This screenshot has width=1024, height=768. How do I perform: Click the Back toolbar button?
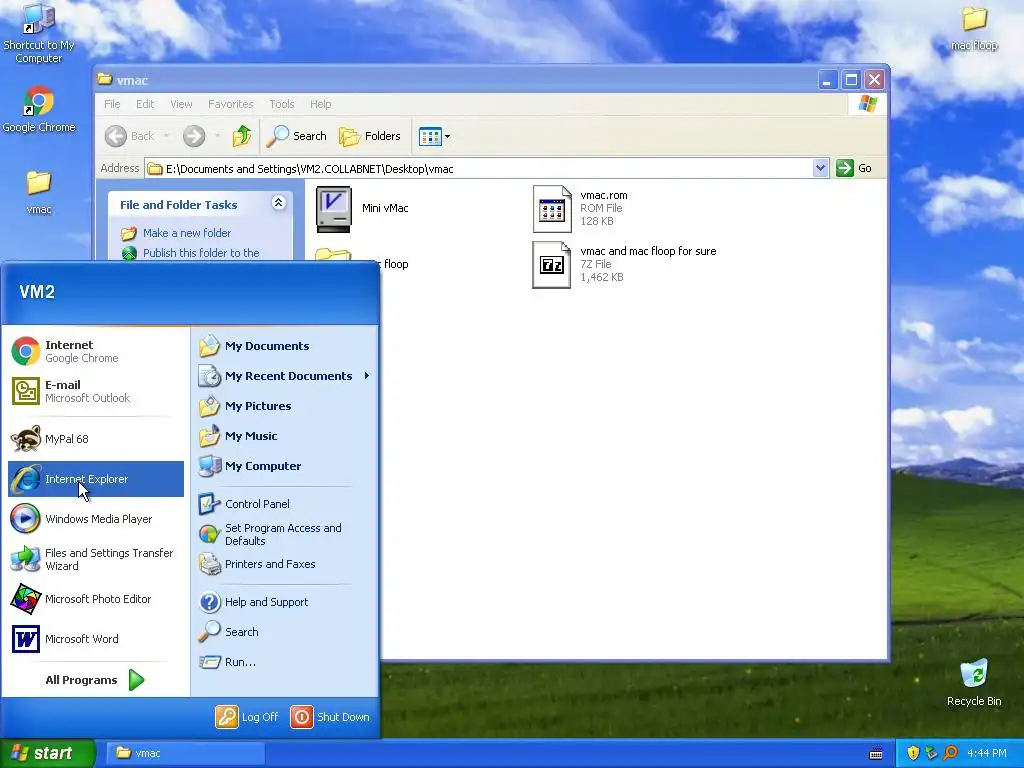point(131,136)
